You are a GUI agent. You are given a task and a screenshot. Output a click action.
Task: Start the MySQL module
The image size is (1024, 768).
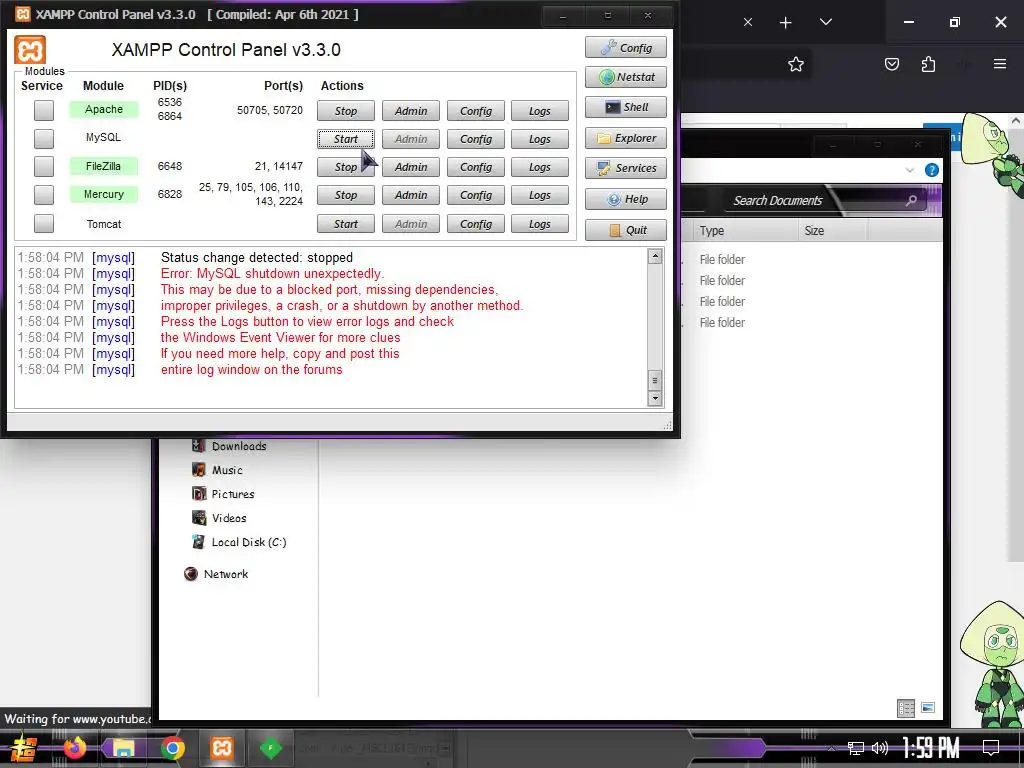(345, 139)
